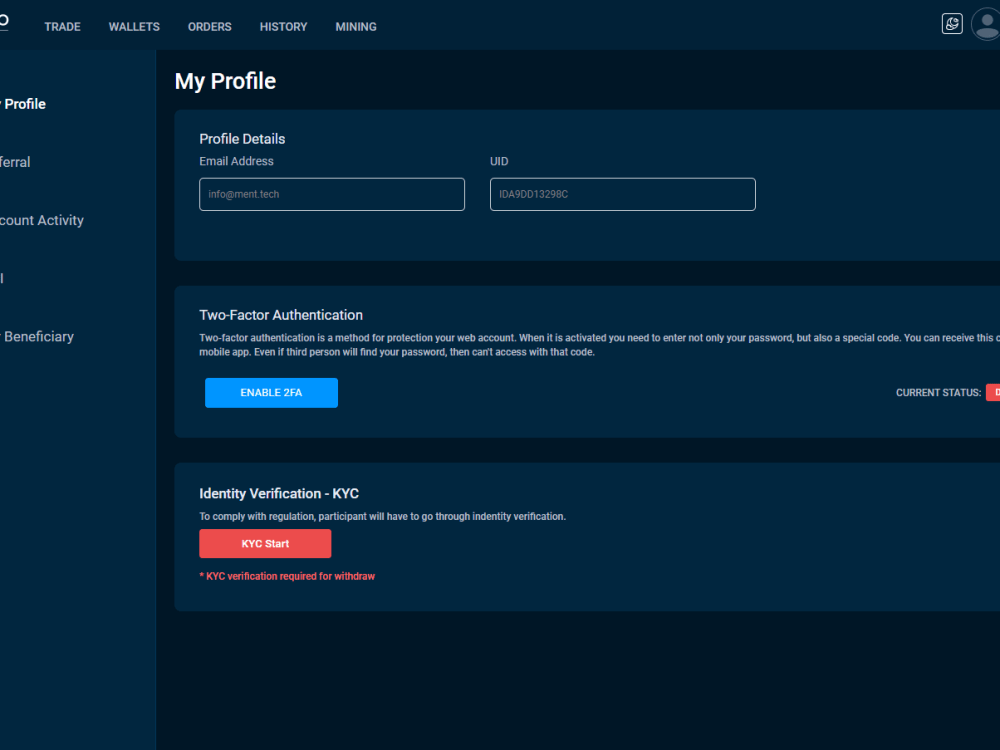Toggle the theme switch icon in header
1000x750 pixels.
click(952, 24)
